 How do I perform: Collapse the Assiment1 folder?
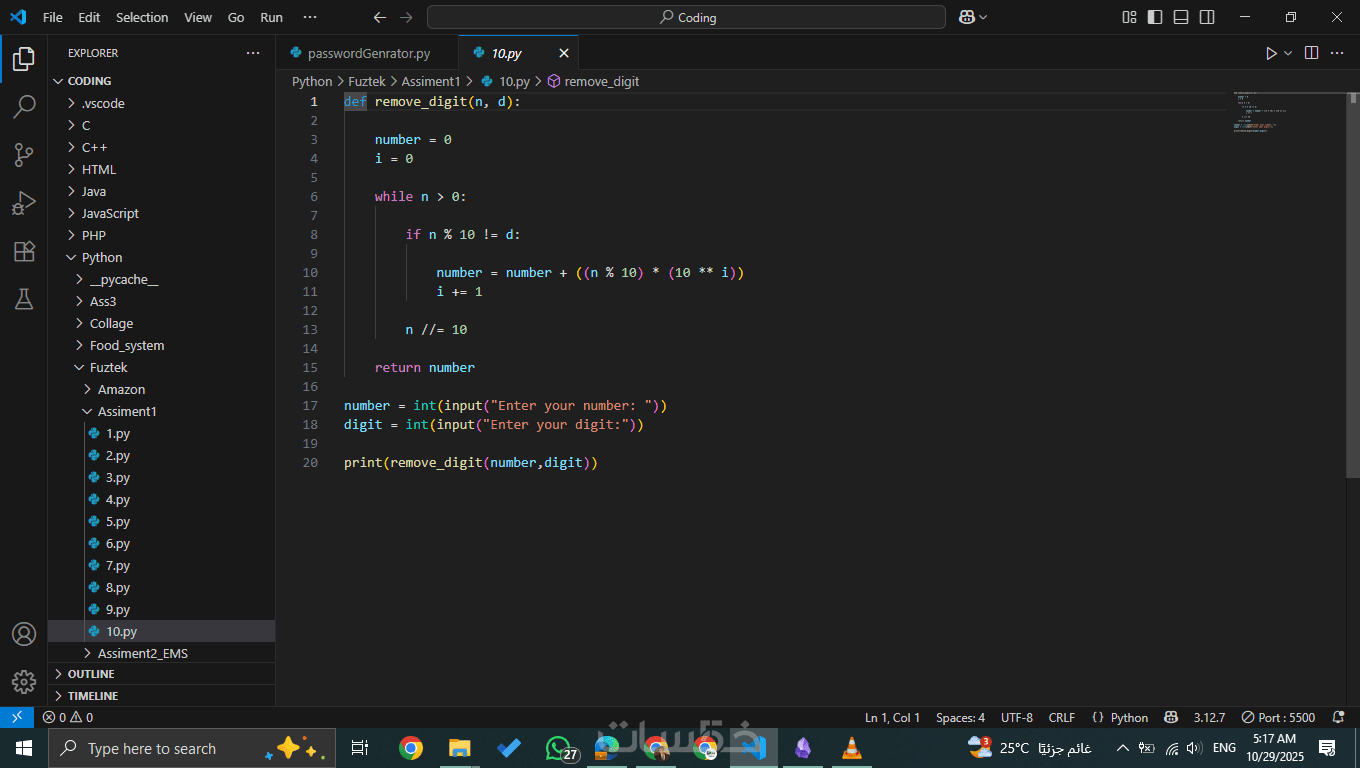pyautogui.click(x=127, y=411)
